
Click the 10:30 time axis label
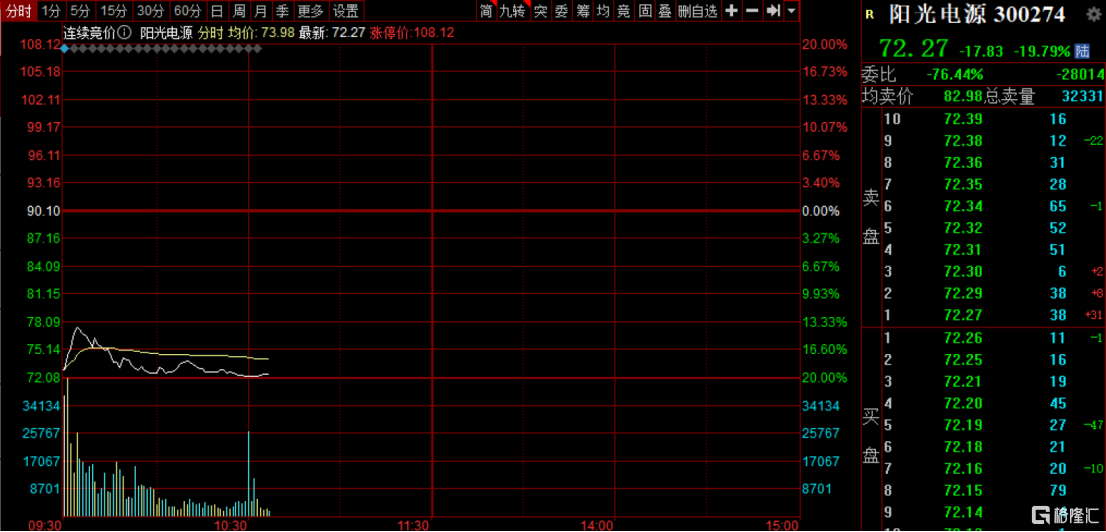click(231, 525)
